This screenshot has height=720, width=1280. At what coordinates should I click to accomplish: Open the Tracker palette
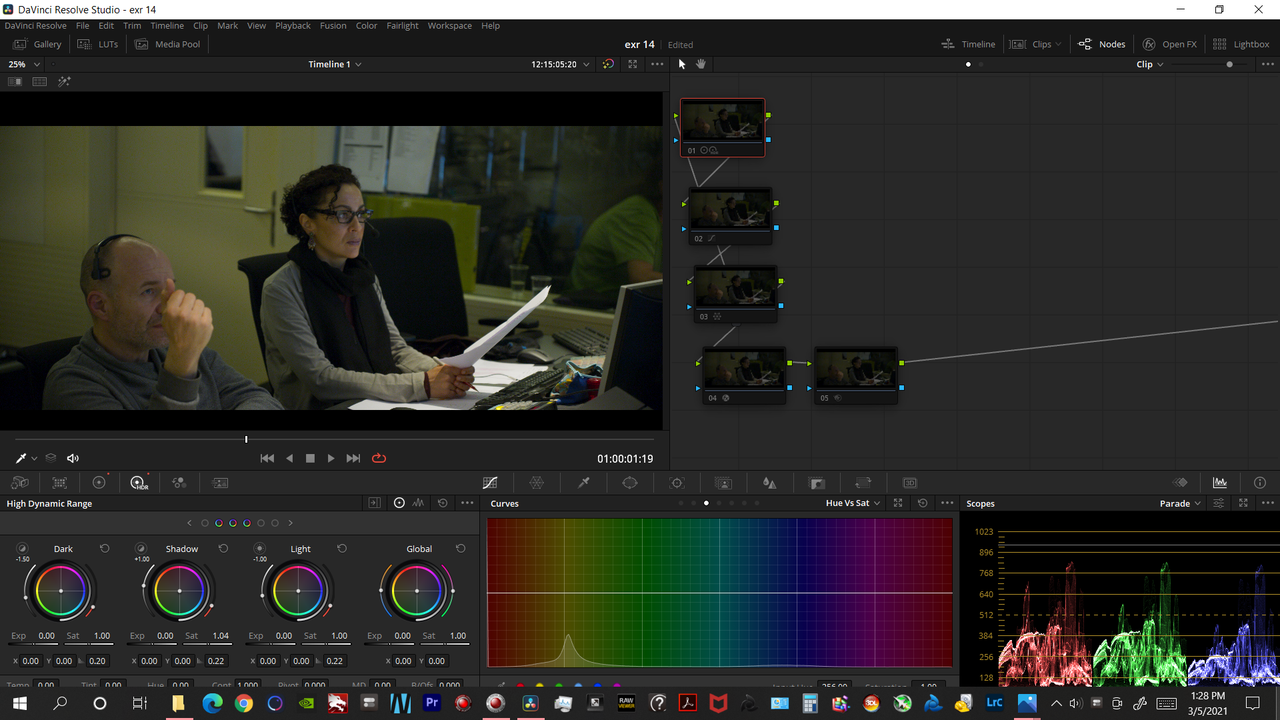click(677, 483)
